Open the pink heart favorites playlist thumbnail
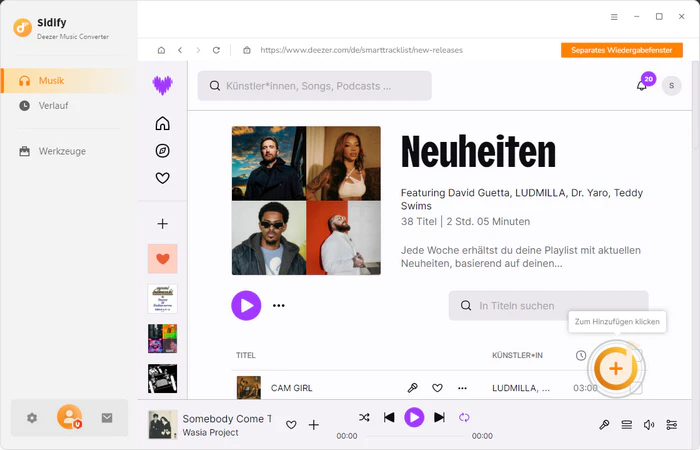This screenshot has width=700, height=450. [x=162, y=258]
